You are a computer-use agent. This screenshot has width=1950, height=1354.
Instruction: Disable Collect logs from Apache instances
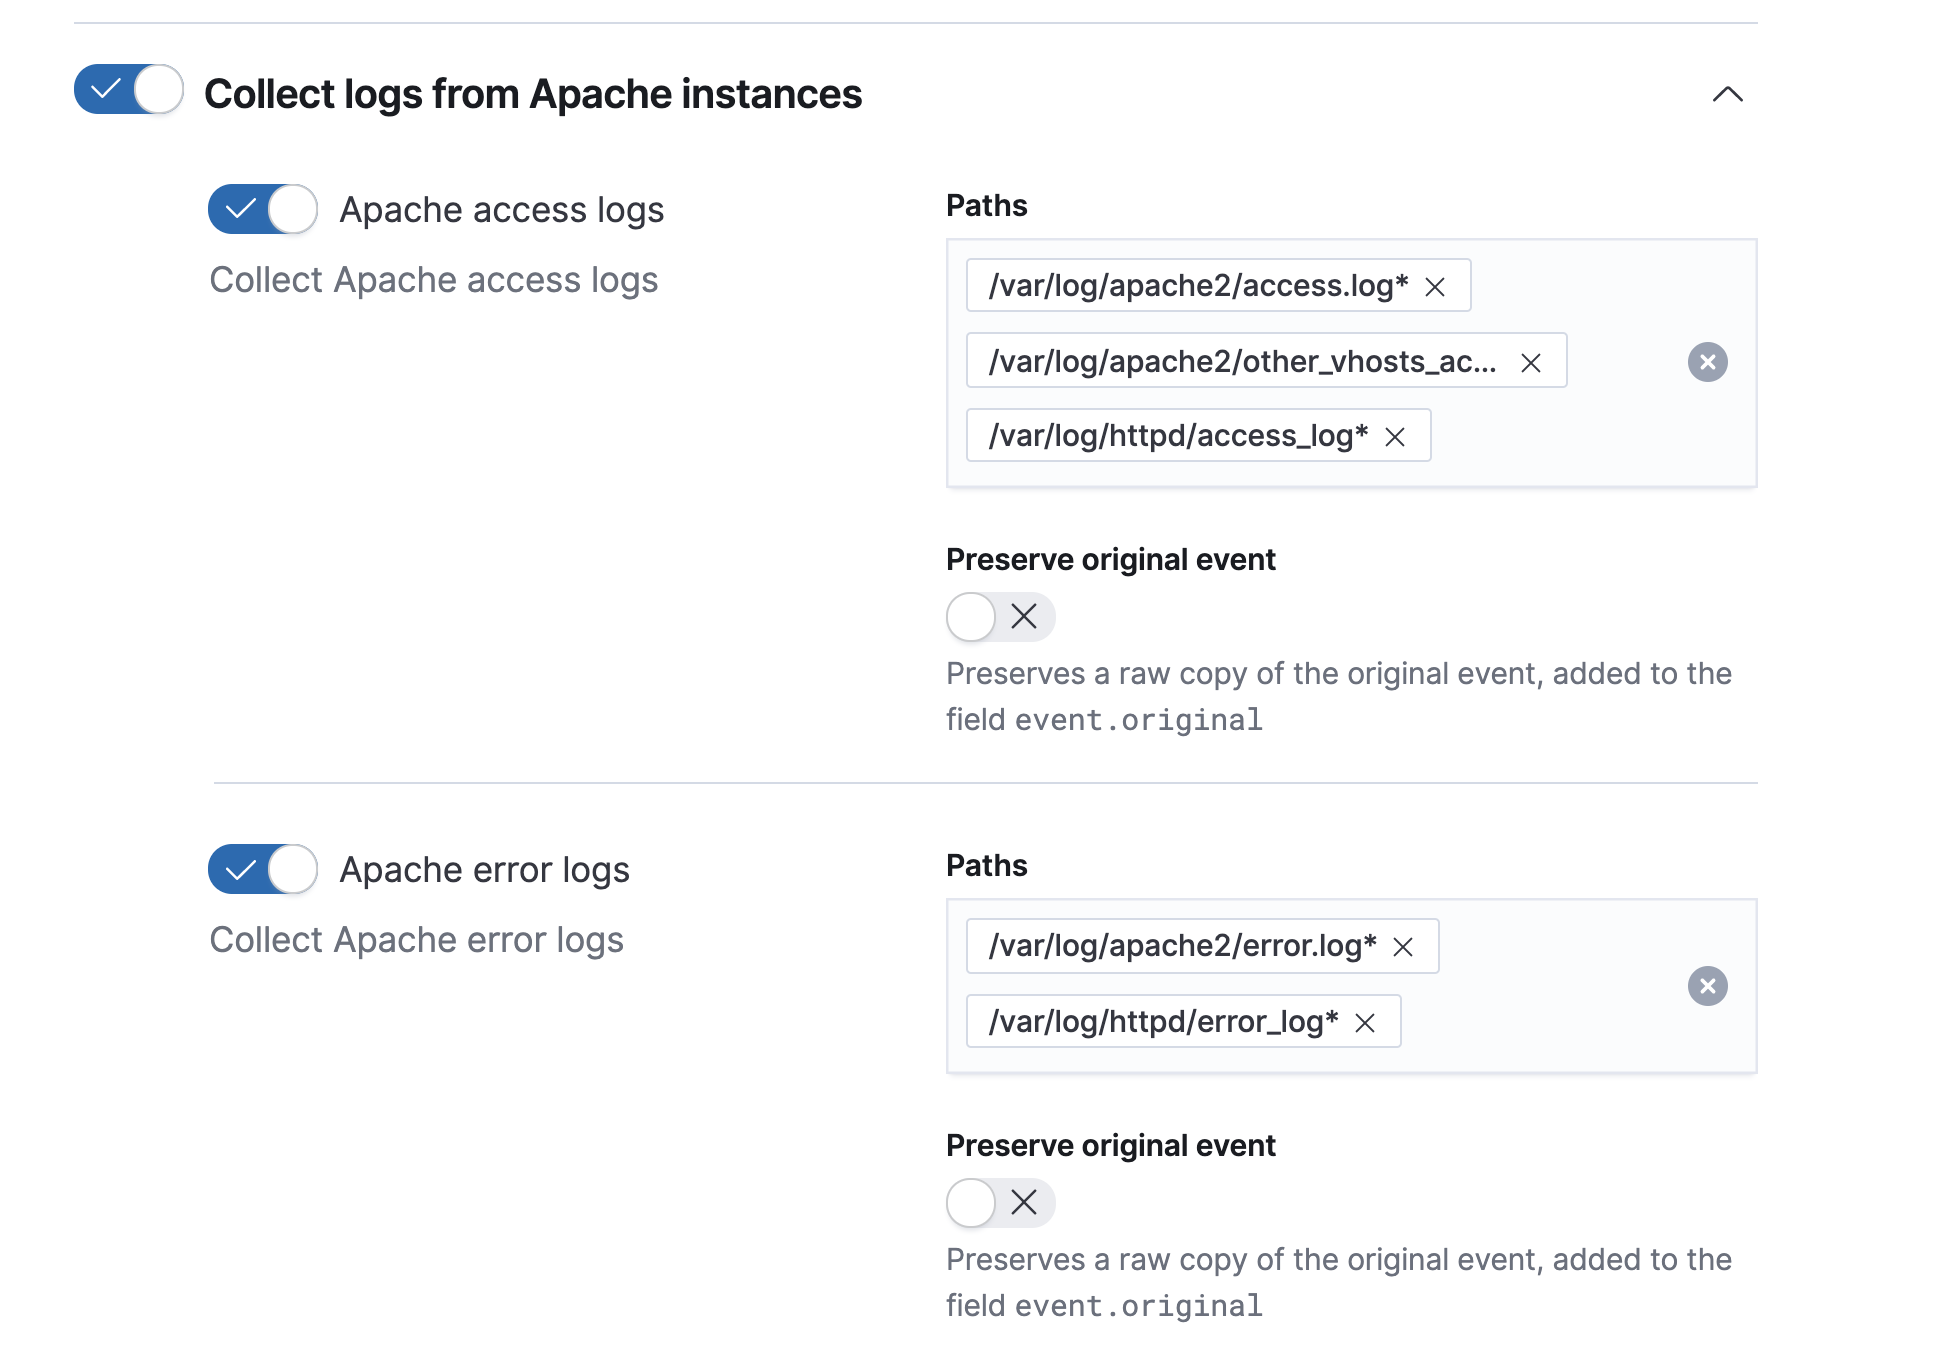click(128, 90)
